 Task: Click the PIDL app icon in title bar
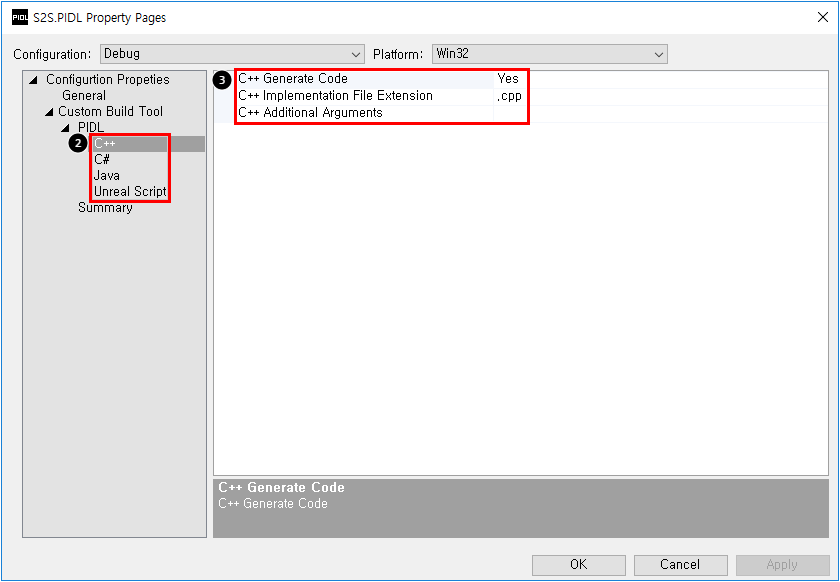pos(19,17)
